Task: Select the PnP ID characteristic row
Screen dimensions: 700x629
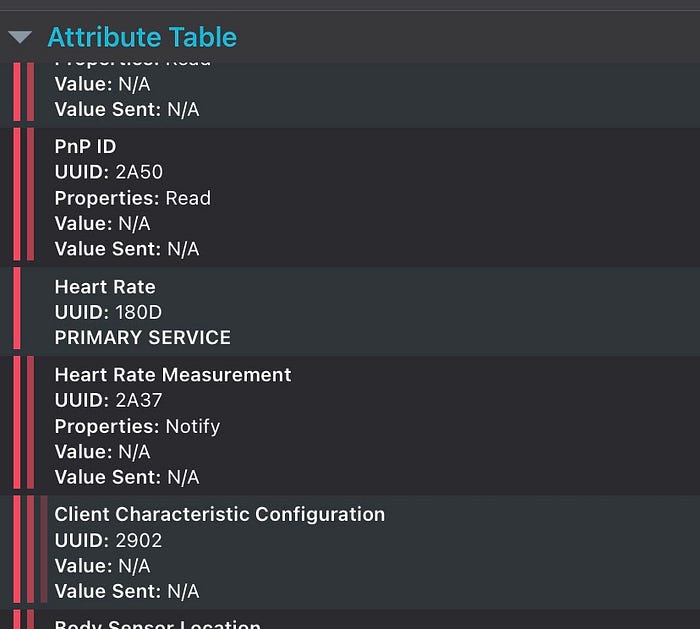Action: (350, 197)
